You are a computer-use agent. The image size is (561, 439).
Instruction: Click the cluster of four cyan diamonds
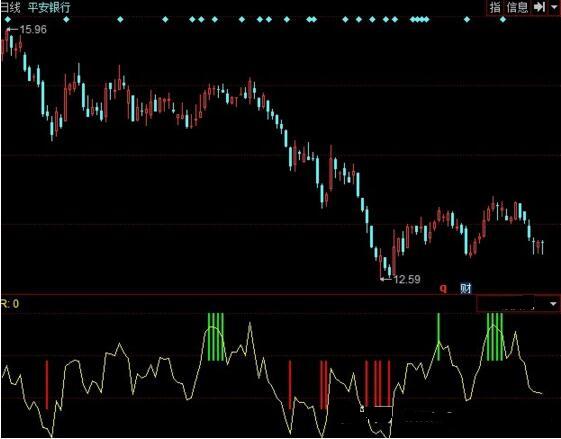tap(419, 19)
